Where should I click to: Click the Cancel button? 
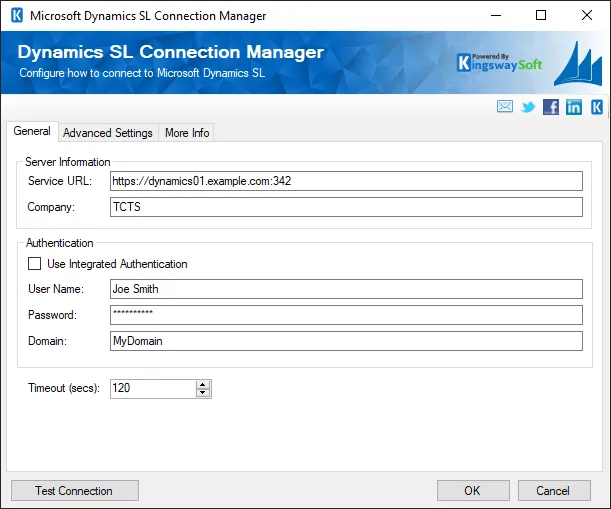click(553, 490)
